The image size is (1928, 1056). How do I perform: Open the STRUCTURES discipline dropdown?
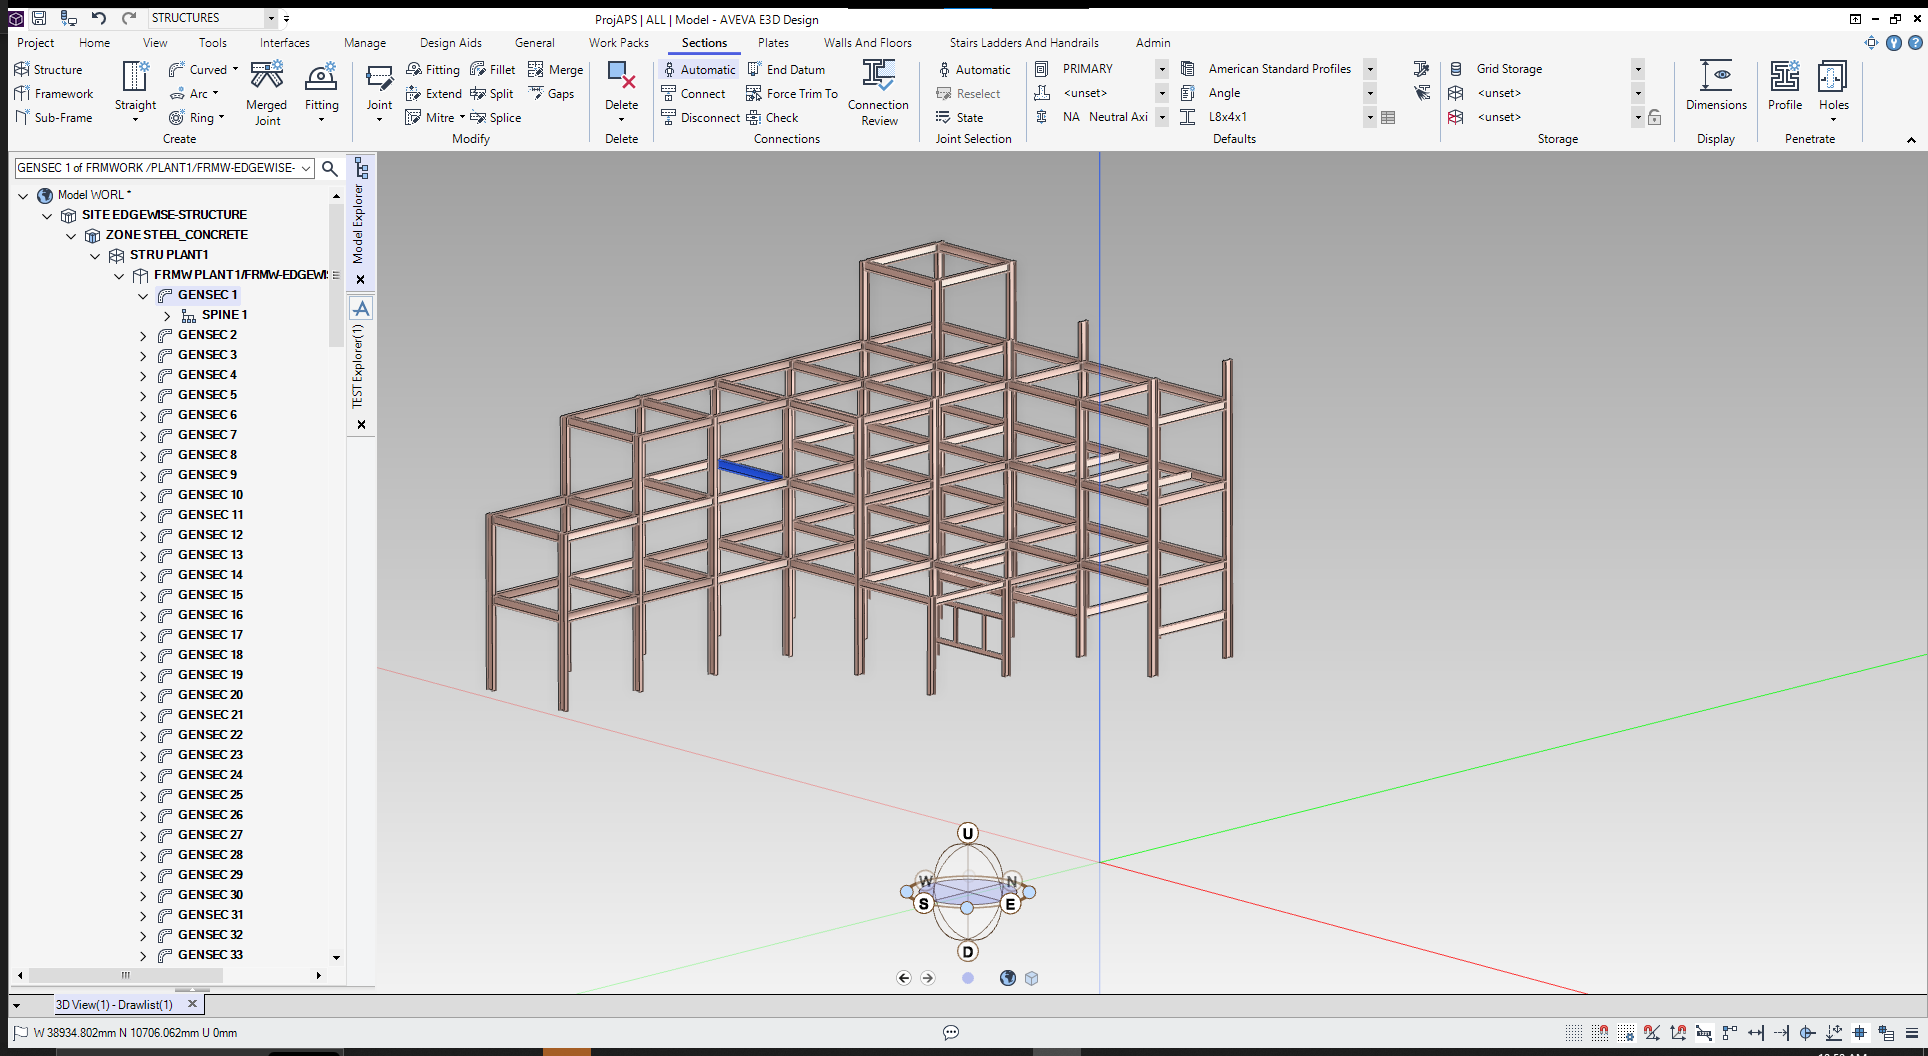pos(269,18)
